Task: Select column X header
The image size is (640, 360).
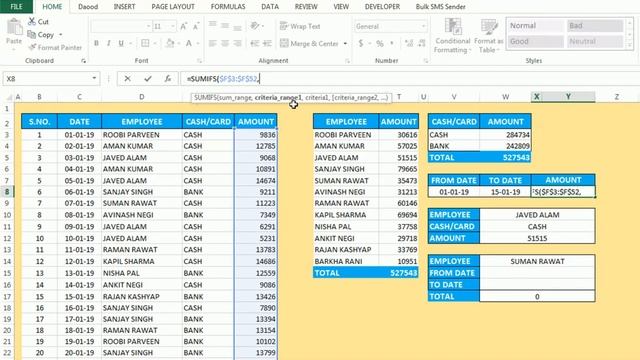Action: (536, 97)
